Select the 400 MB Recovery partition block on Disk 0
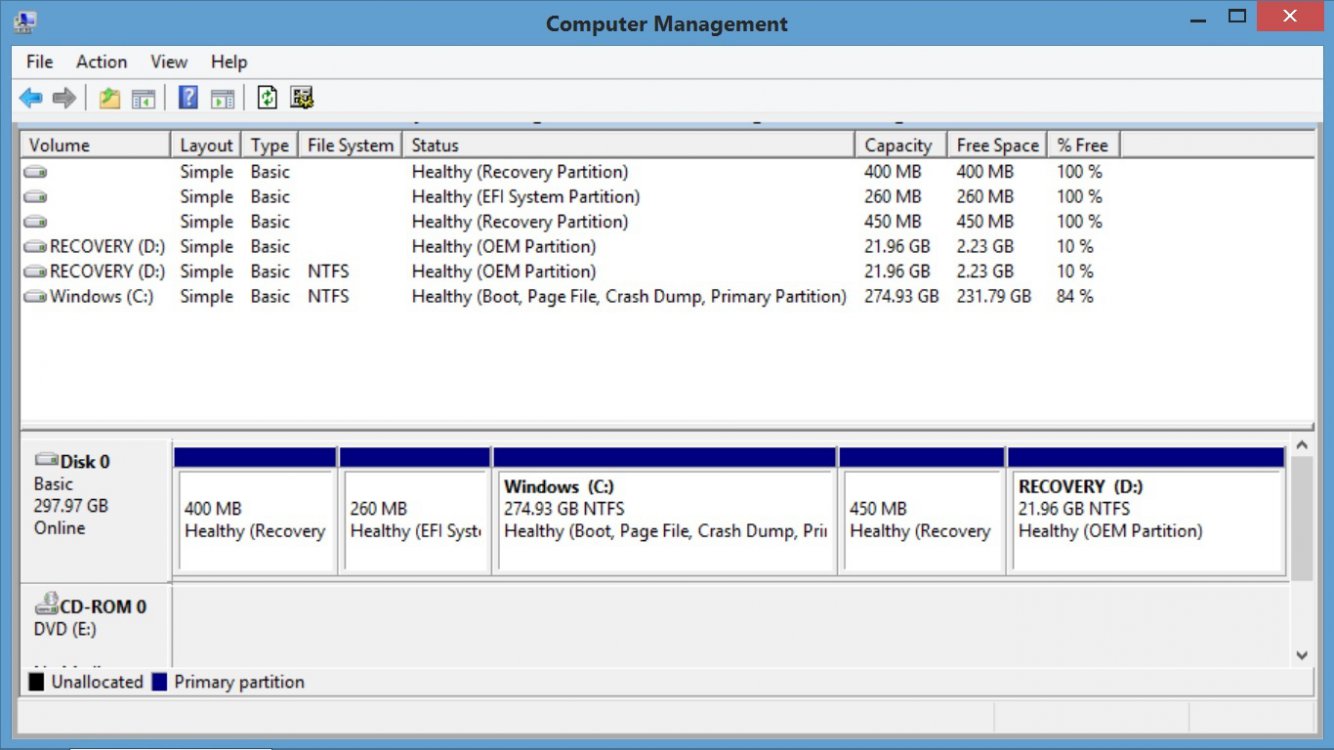Screen dimensions: 1334x750 click(255, 511)
